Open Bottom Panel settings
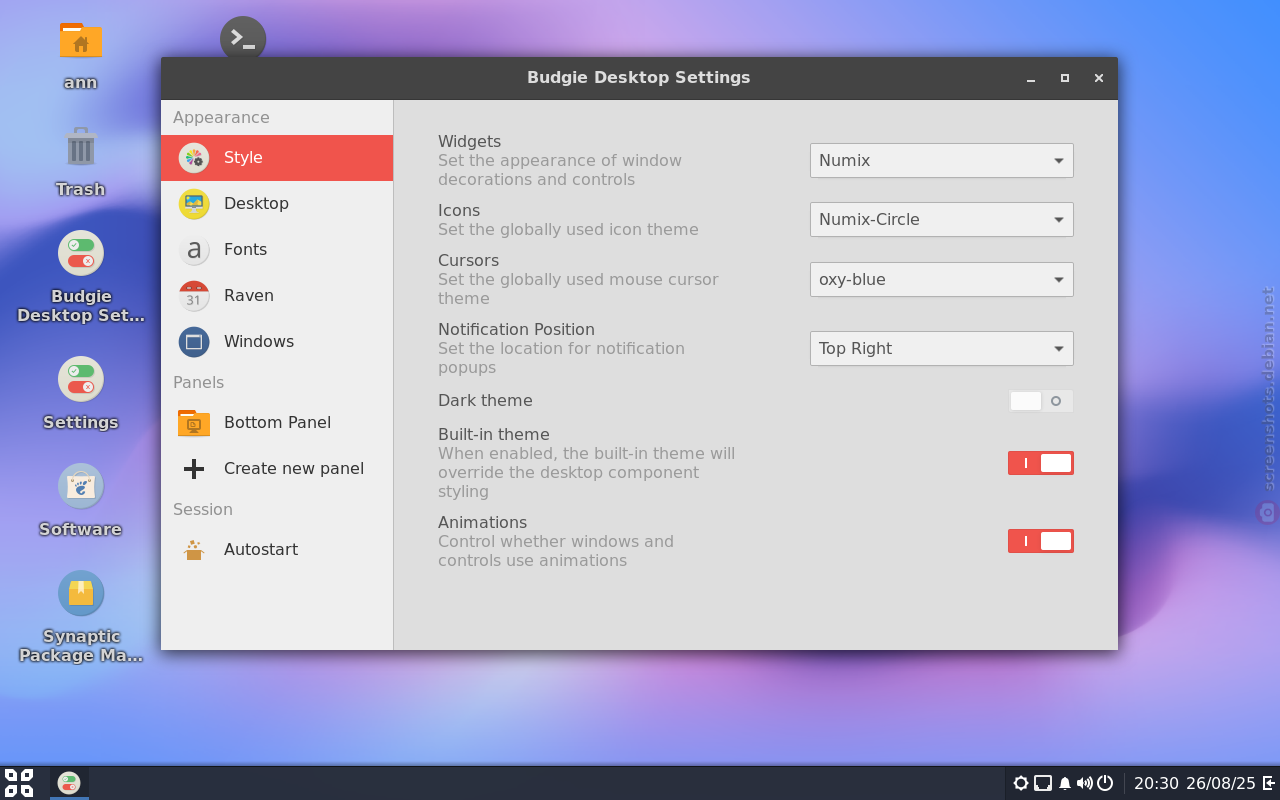Viewport: 1280px width, 800px height. [277, 423]
